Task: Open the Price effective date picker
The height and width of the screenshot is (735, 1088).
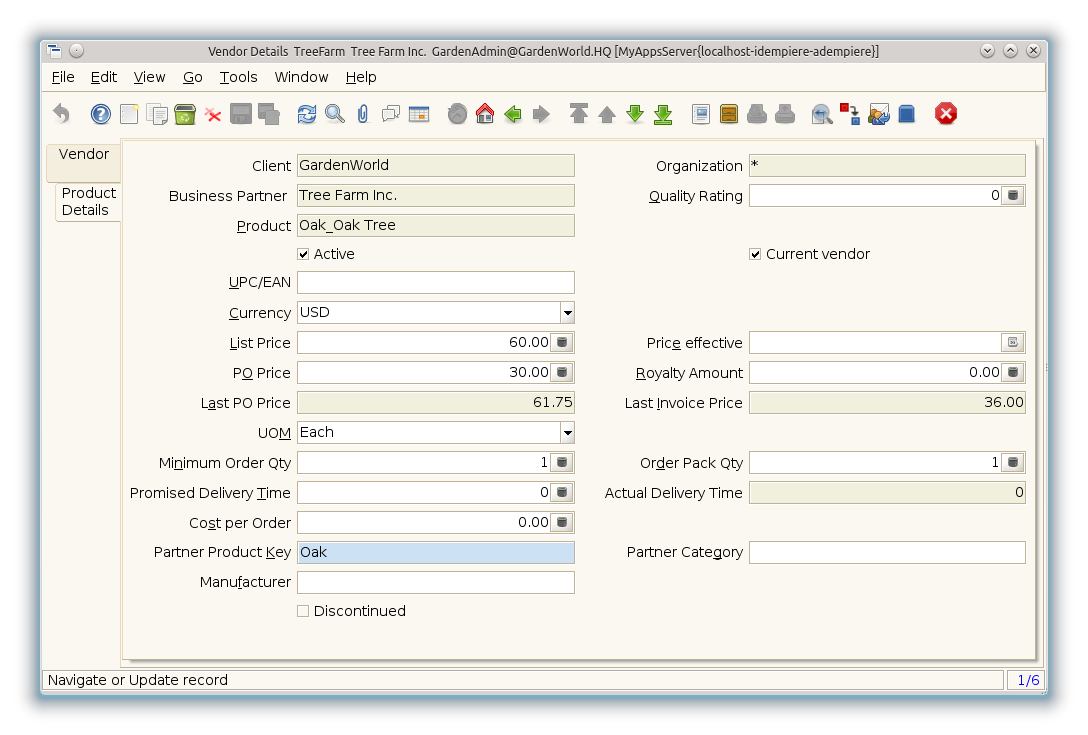Action: [1013, 343]
